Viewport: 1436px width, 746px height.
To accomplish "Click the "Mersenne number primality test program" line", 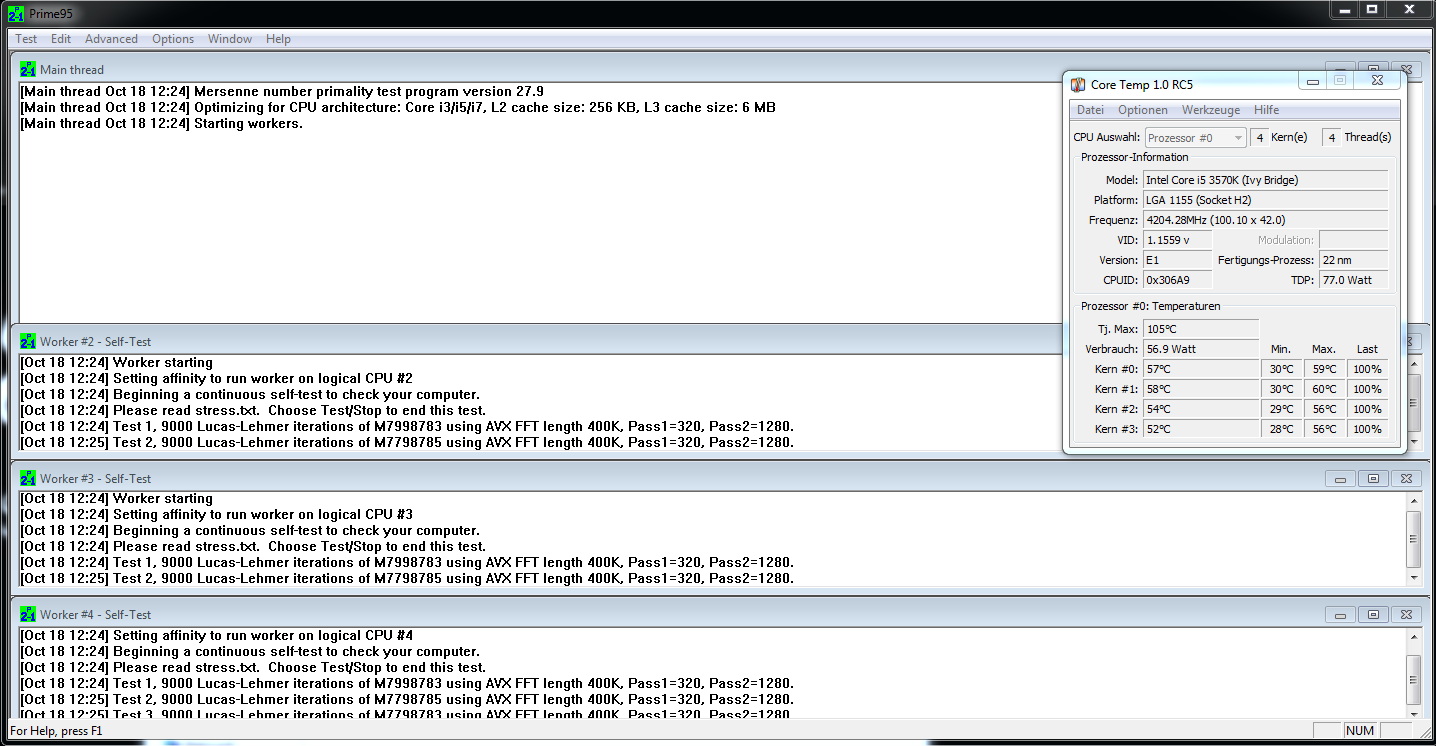I will tap(282, 91).
